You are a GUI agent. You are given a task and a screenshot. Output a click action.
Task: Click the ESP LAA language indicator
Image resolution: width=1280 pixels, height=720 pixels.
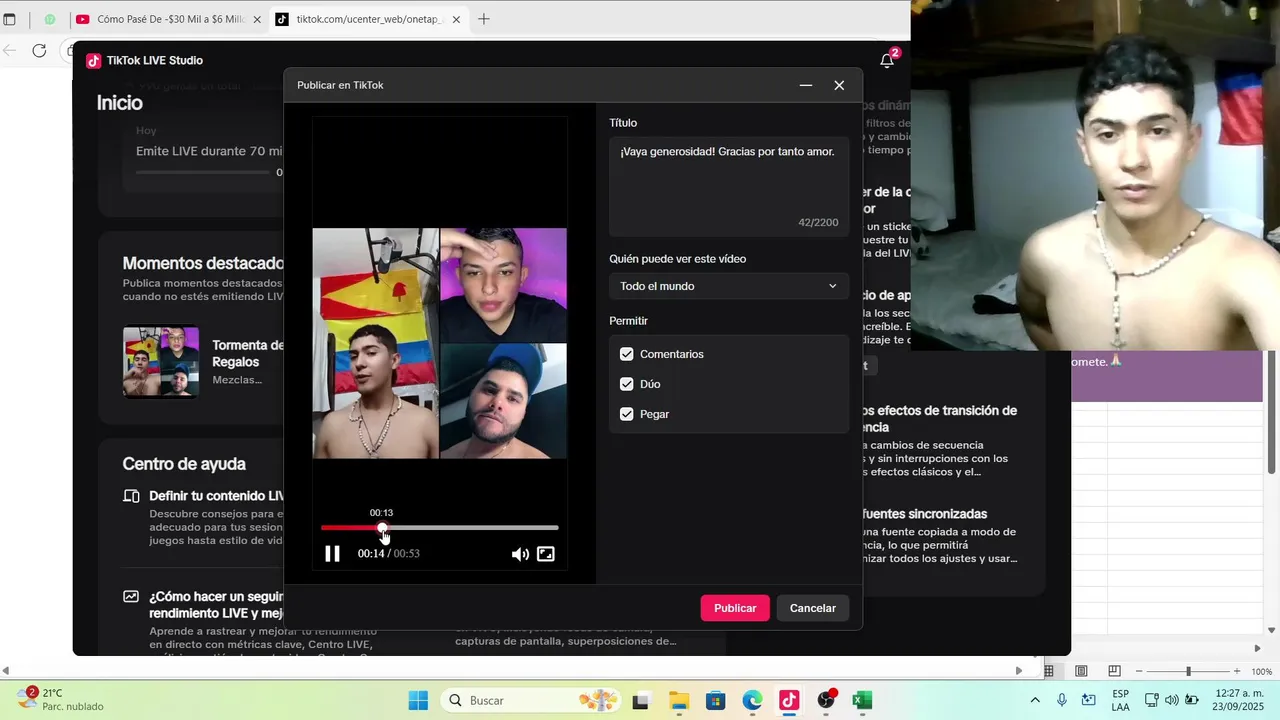[x=1121, y=700]
